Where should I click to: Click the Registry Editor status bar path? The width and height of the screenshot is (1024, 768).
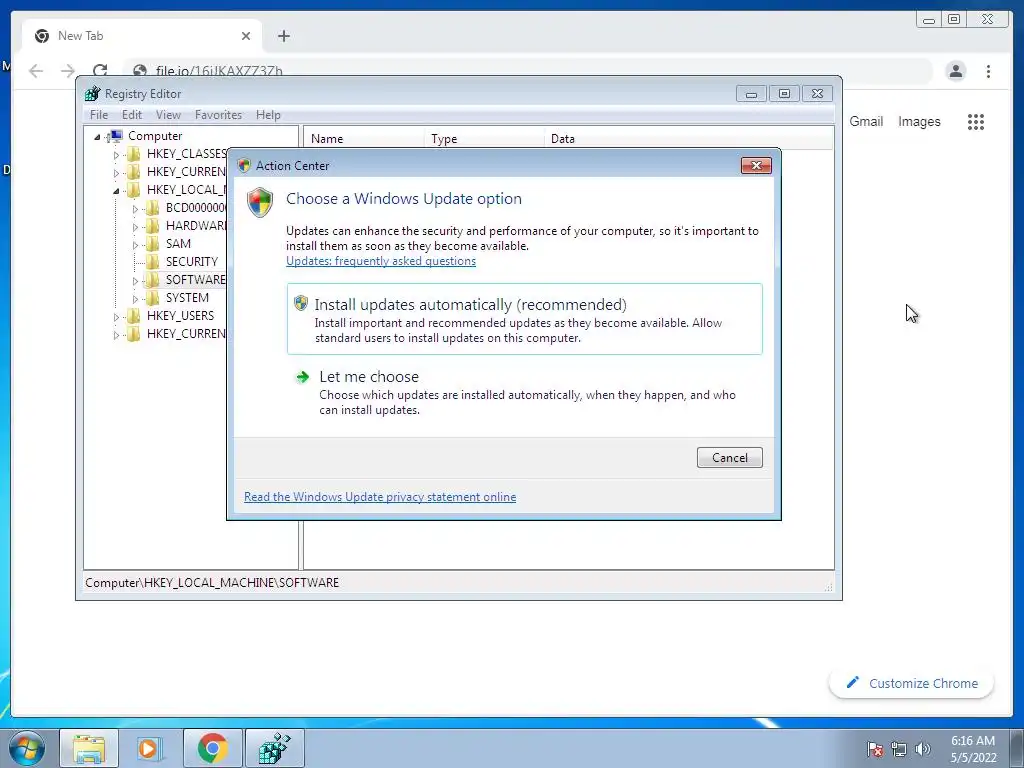coord(212,583)
